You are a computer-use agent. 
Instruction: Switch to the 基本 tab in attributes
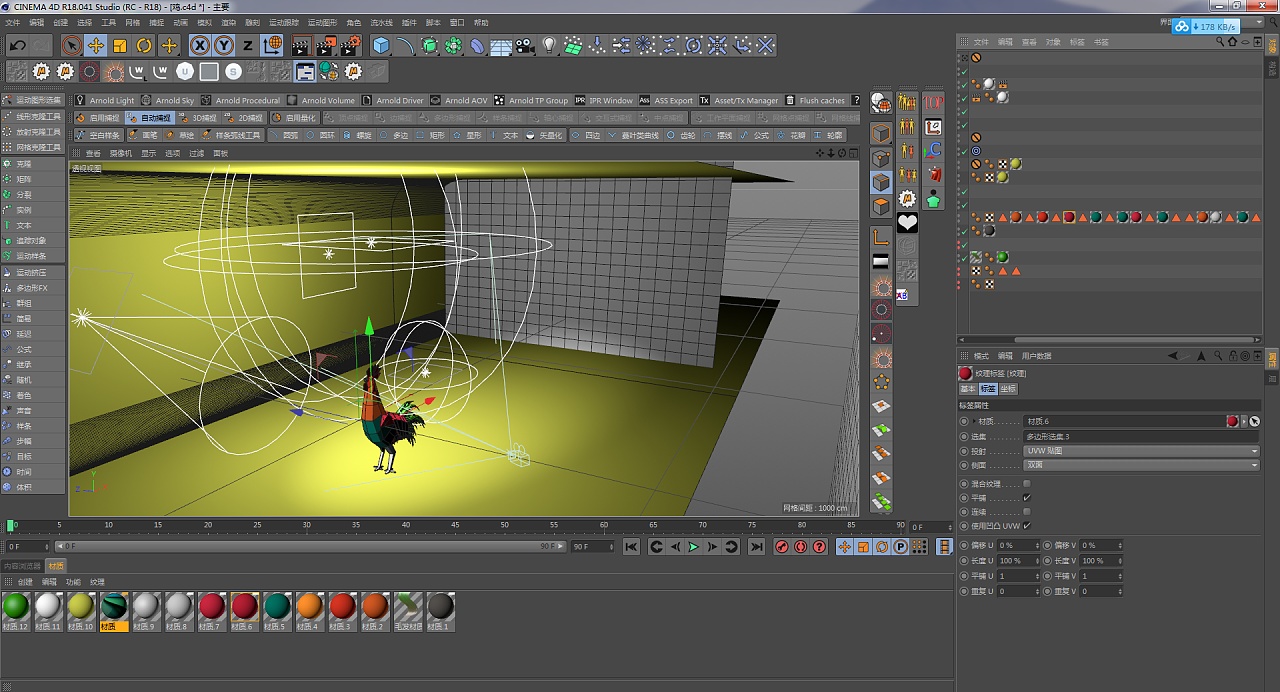pos(967,389)
